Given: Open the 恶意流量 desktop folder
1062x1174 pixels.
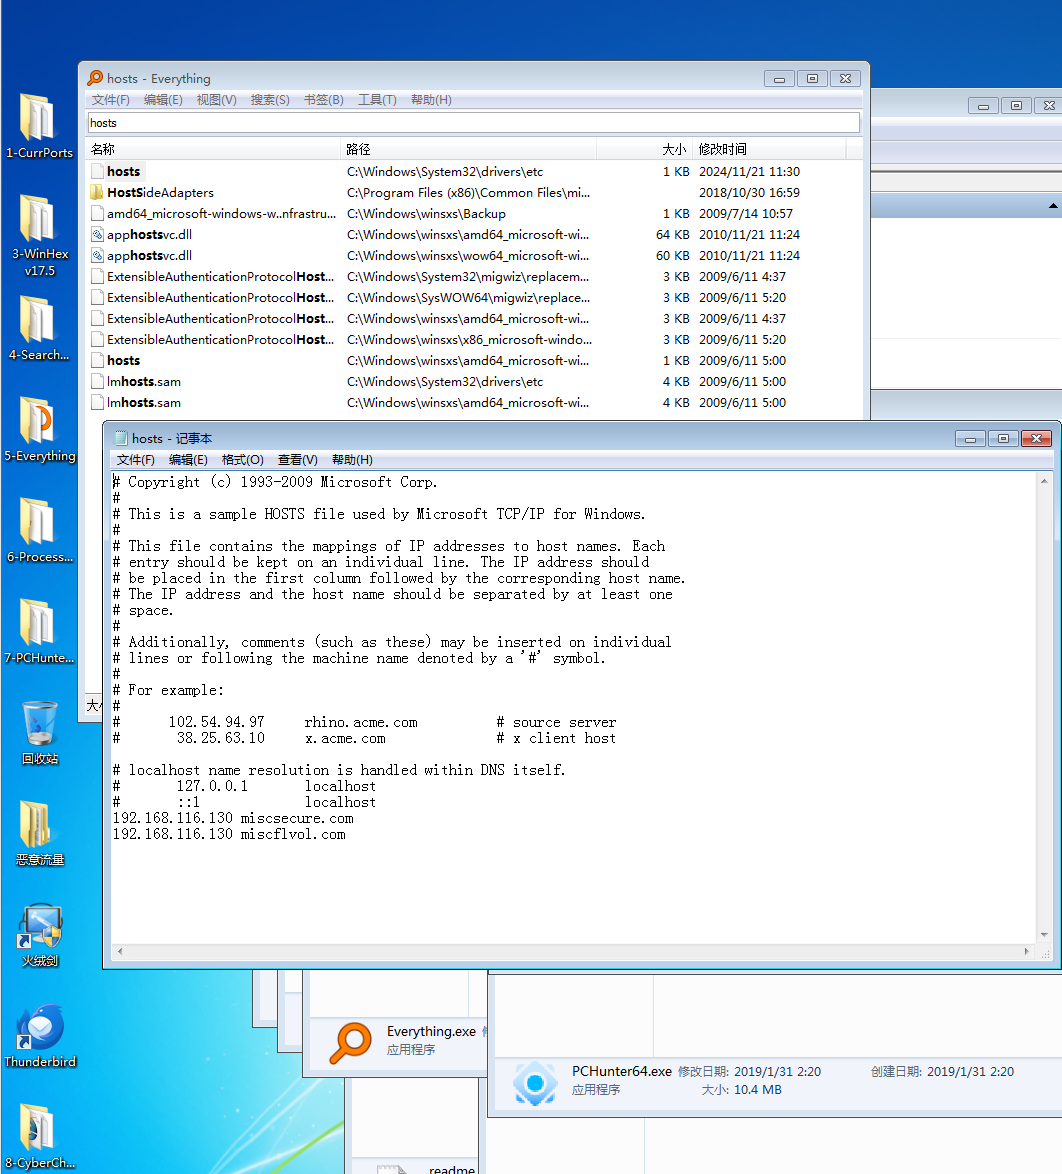Looking at the screenshot, I should click(39, 833).
